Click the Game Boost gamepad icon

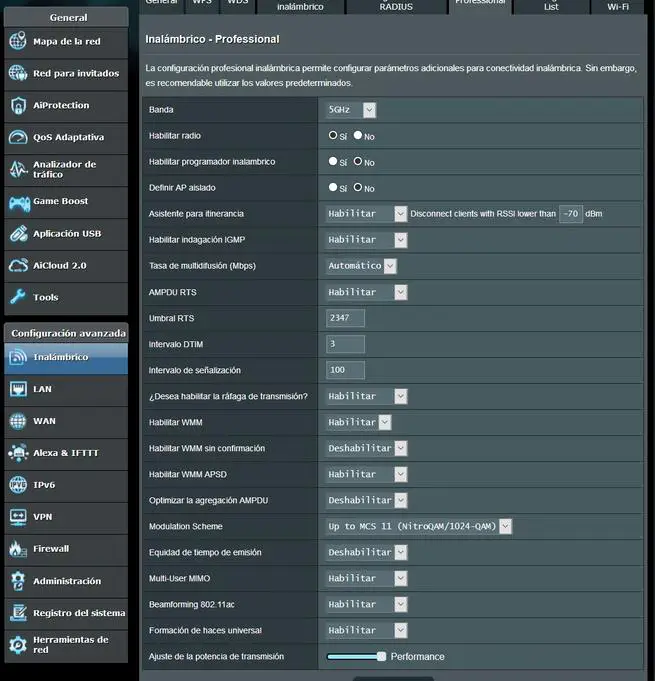17,202
